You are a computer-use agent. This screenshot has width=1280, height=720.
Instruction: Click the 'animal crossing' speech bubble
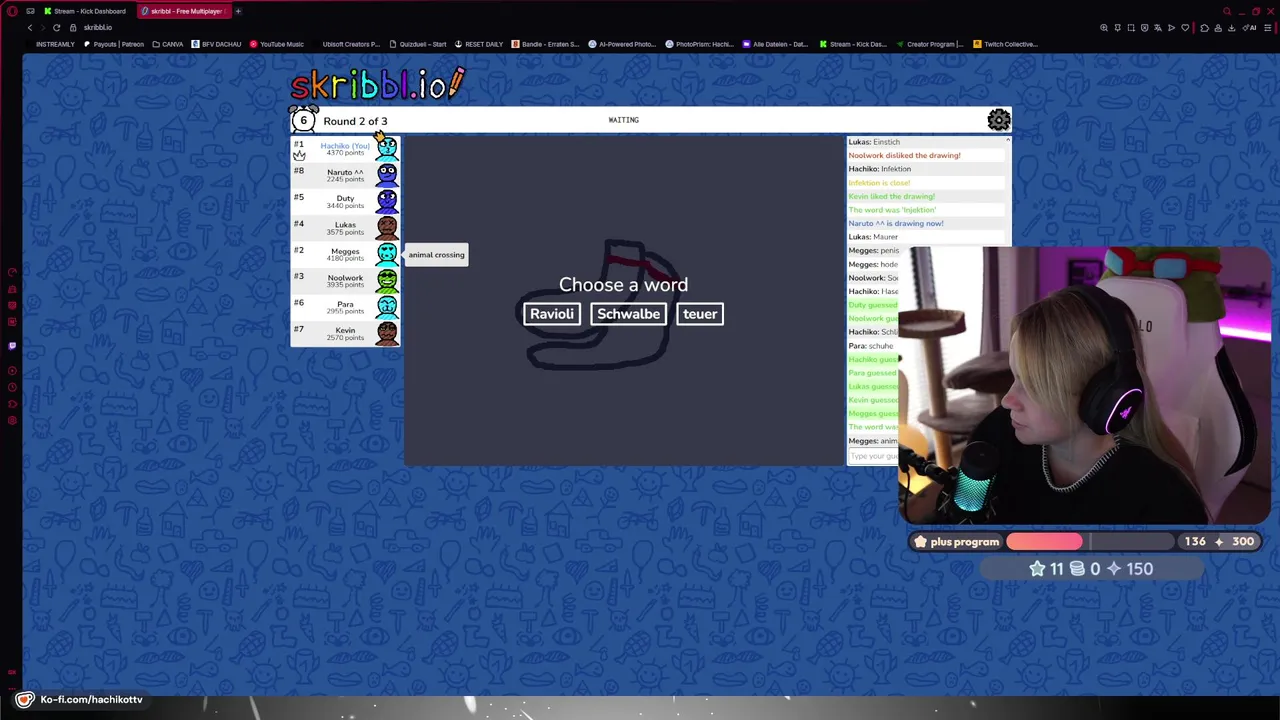click(x=436, y=254)
